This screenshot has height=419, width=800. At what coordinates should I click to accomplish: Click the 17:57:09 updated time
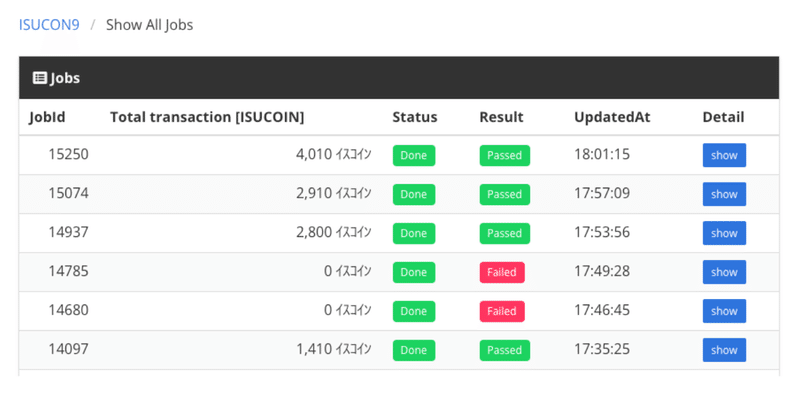click(x=602, y=193)
